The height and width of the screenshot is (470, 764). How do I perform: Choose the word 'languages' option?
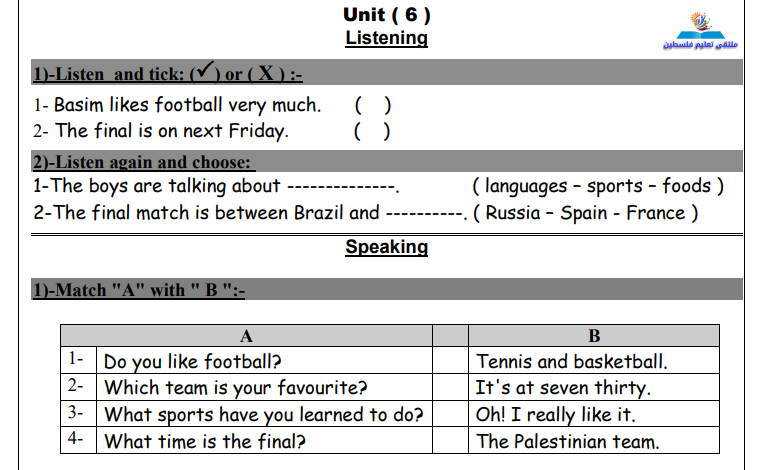(x=526, y=187)
